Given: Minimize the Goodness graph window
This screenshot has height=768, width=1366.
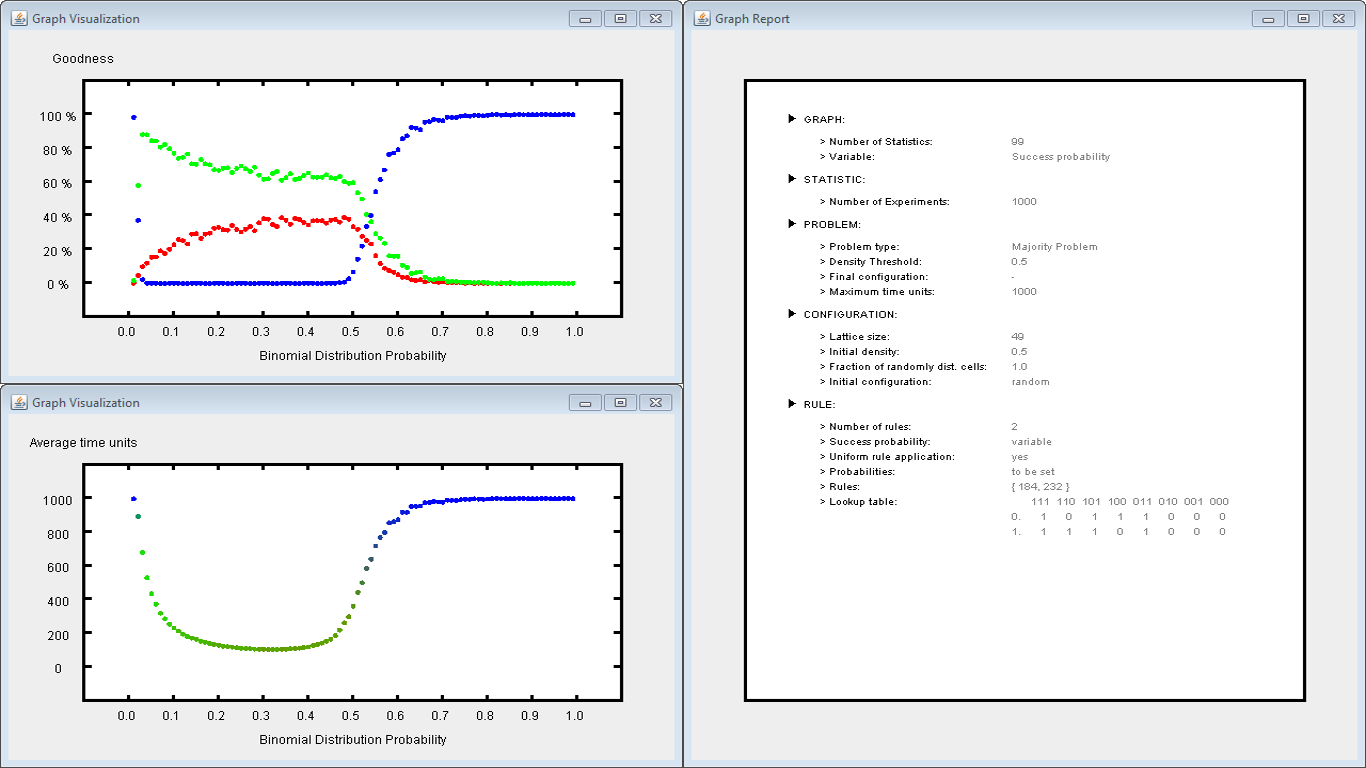Looking at the screenshot, I should click(586, 19).
